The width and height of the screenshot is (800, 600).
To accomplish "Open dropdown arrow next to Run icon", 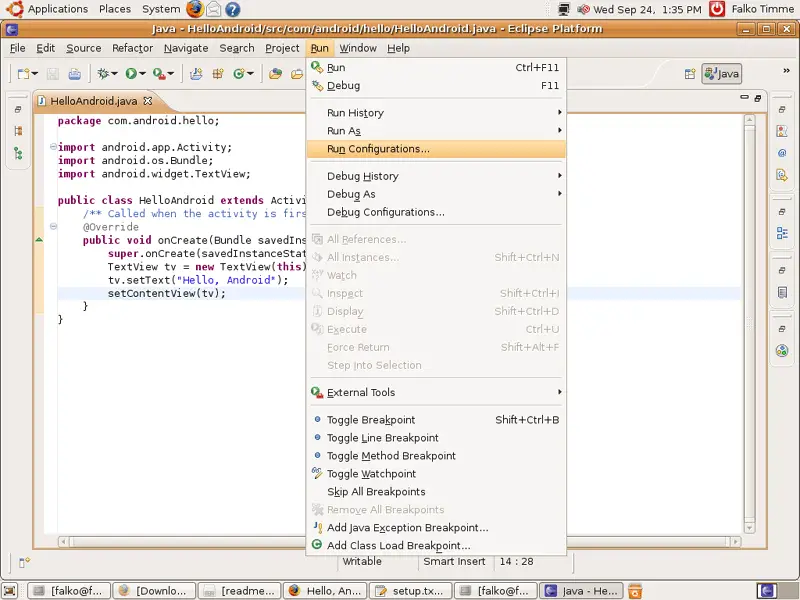I will coord(142,74).
